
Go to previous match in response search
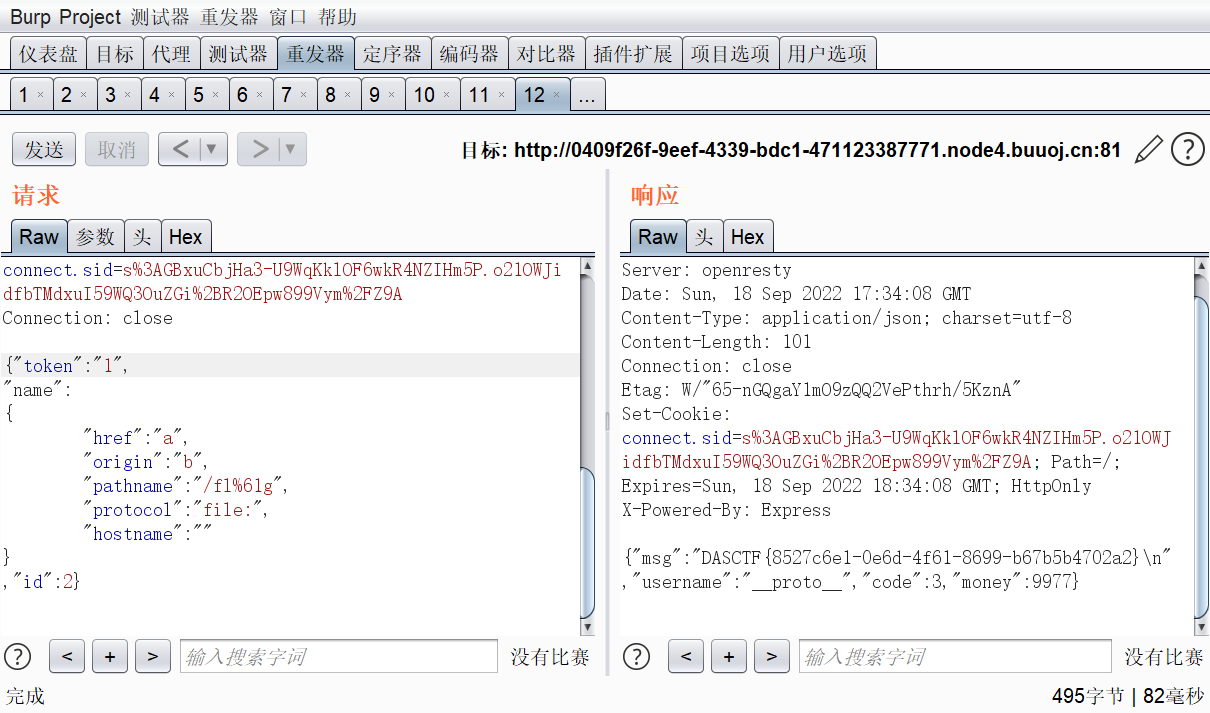[685, 656]
